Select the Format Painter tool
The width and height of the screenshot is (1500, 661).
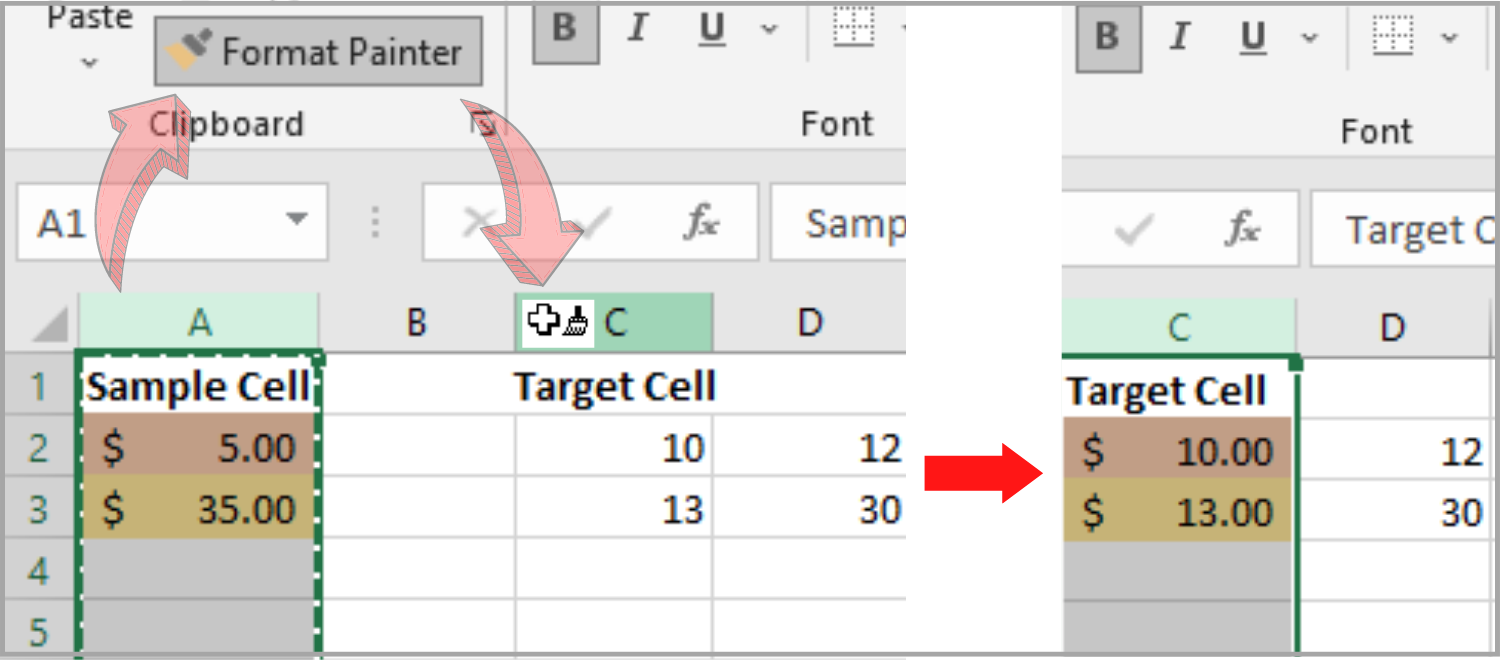(317, 50)
